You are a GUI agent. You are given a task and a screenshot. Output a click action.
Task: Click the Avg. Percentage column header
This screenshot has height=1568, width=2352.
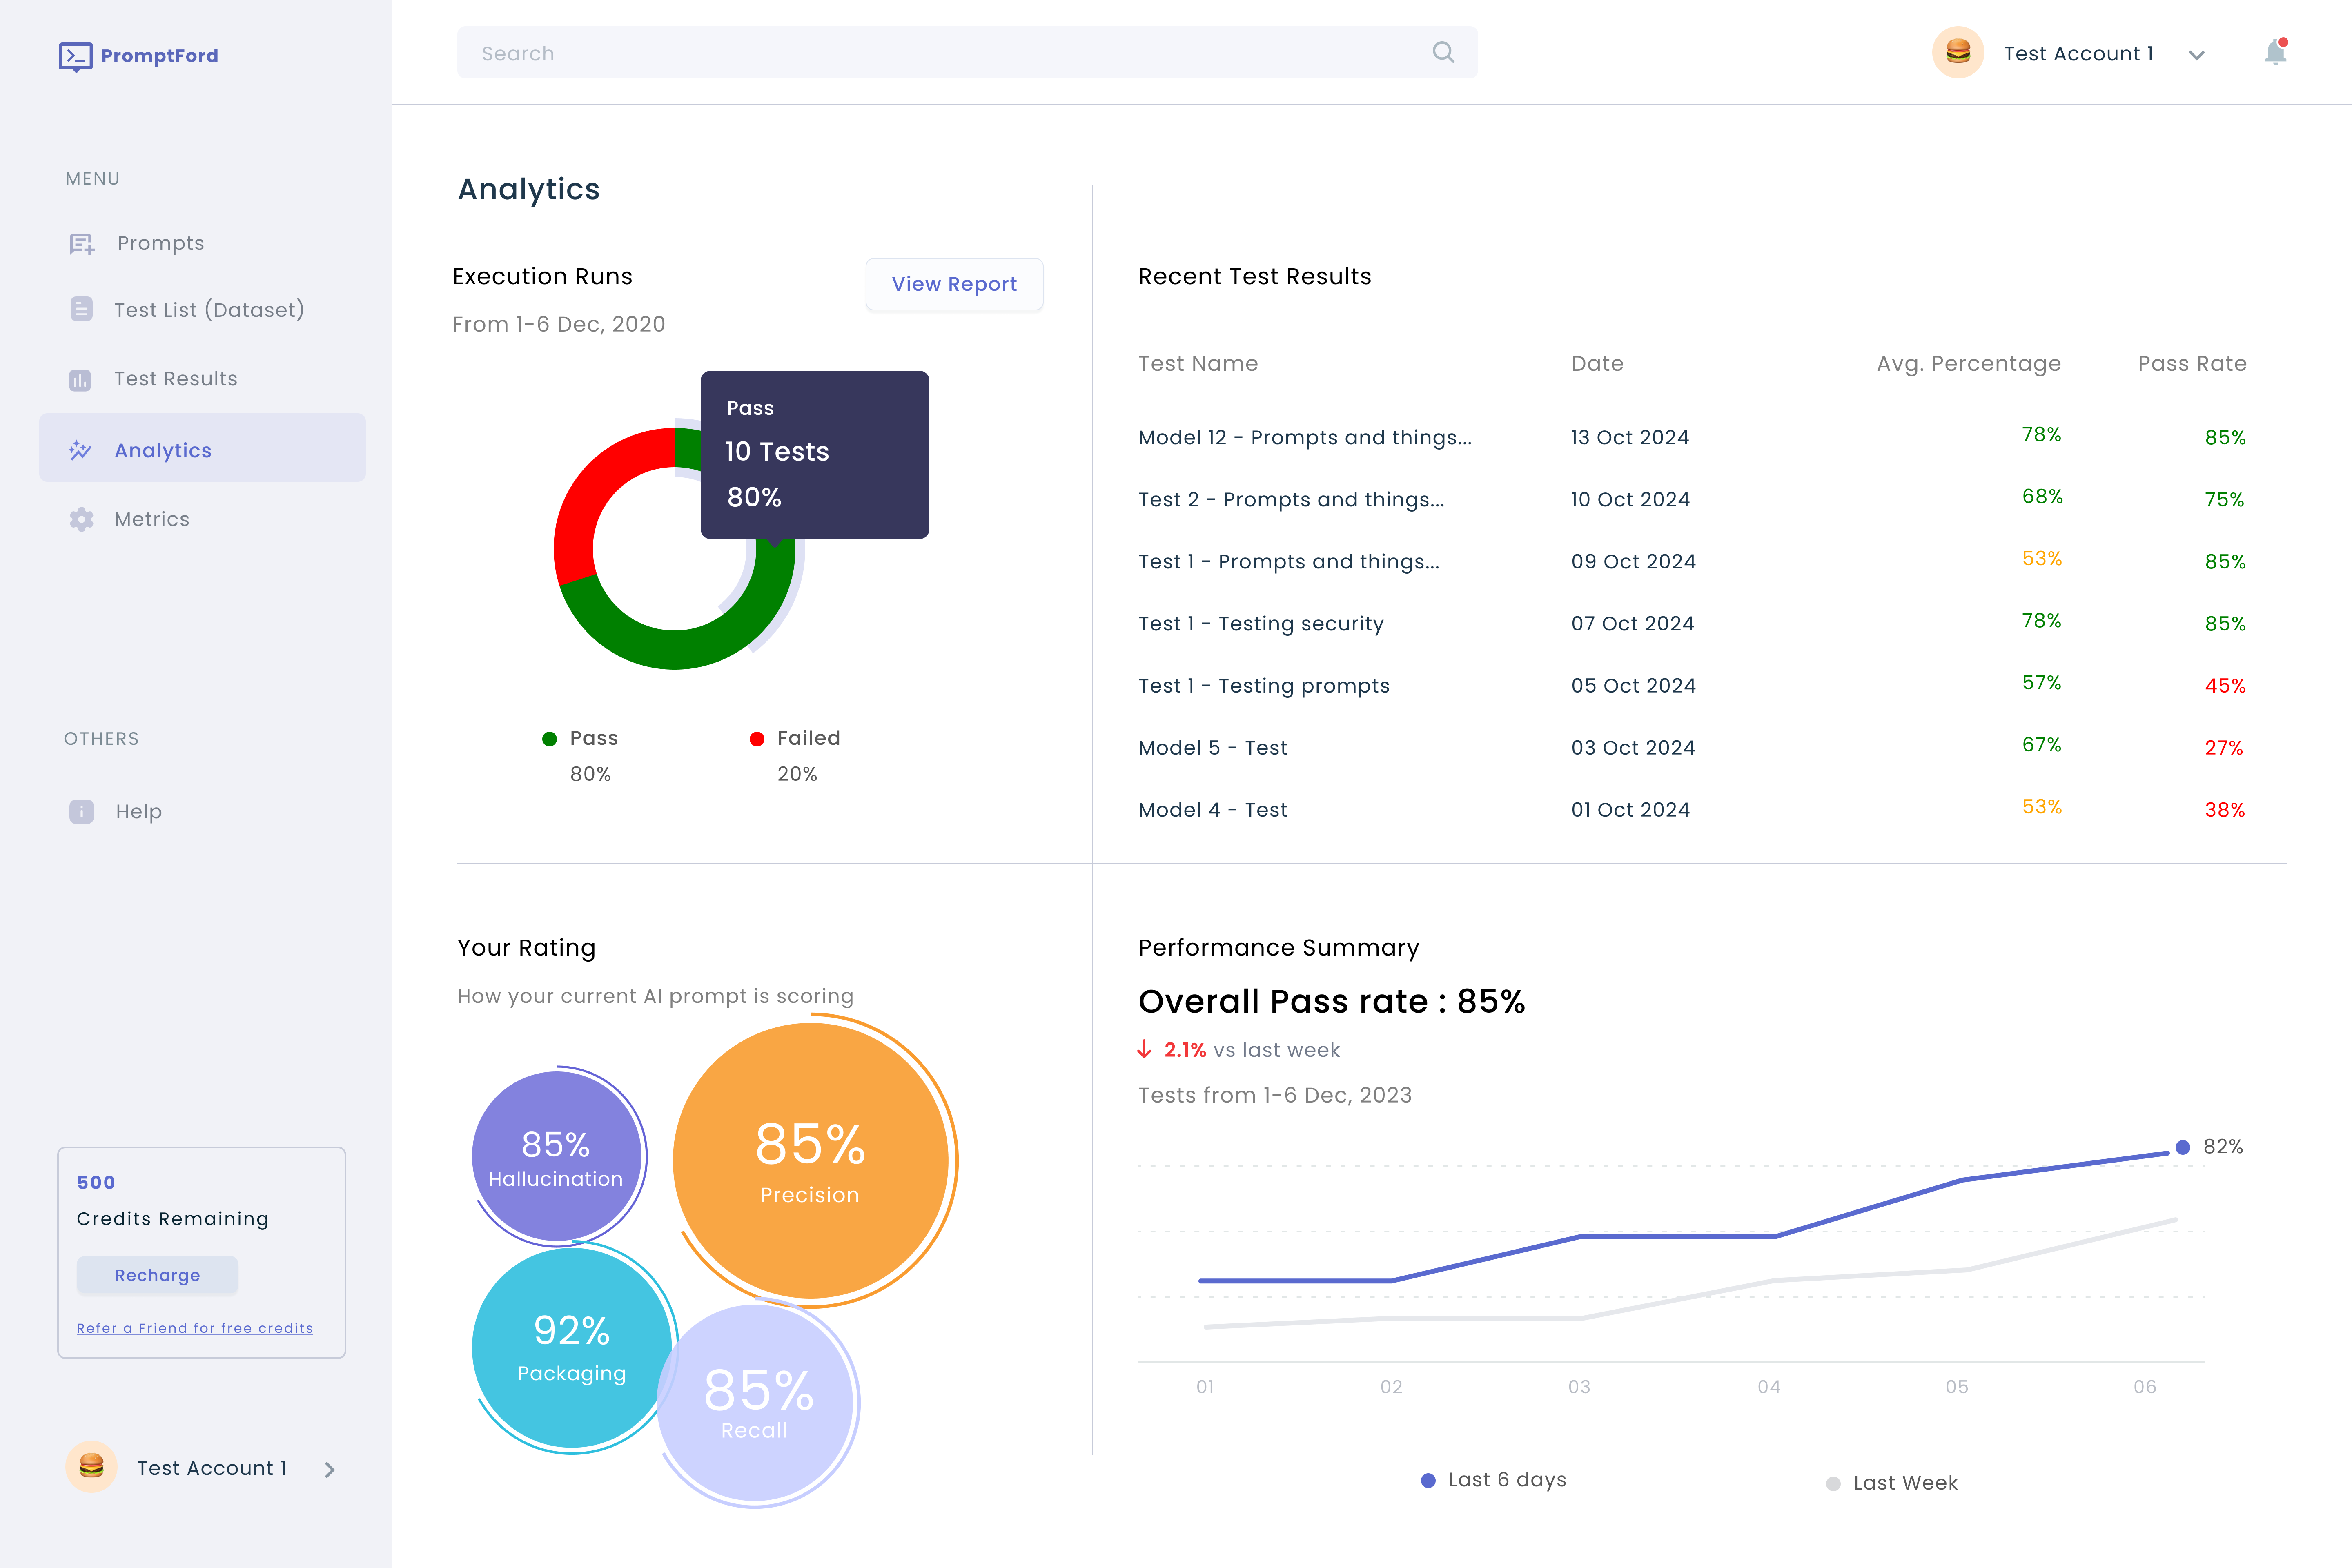tap(1969, 364)
